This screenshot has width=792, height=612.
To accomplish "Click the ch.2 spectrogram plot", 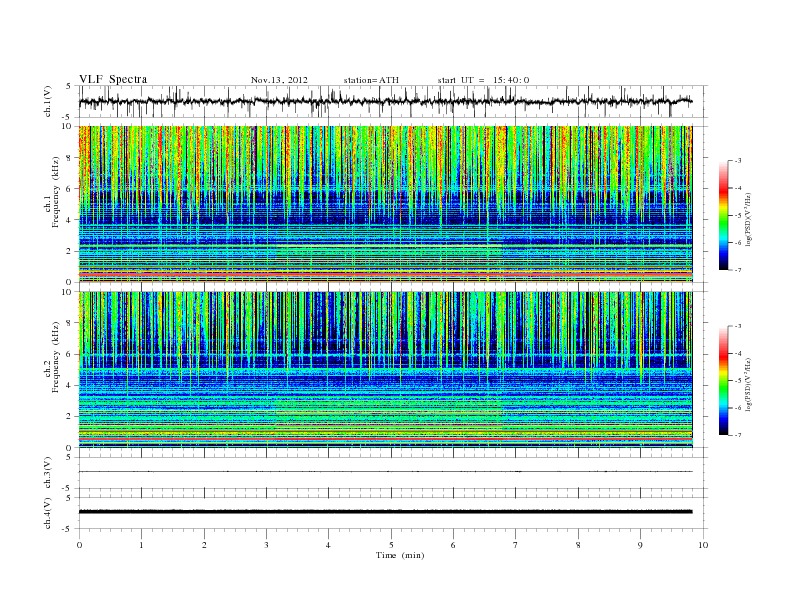I will 385,370.
